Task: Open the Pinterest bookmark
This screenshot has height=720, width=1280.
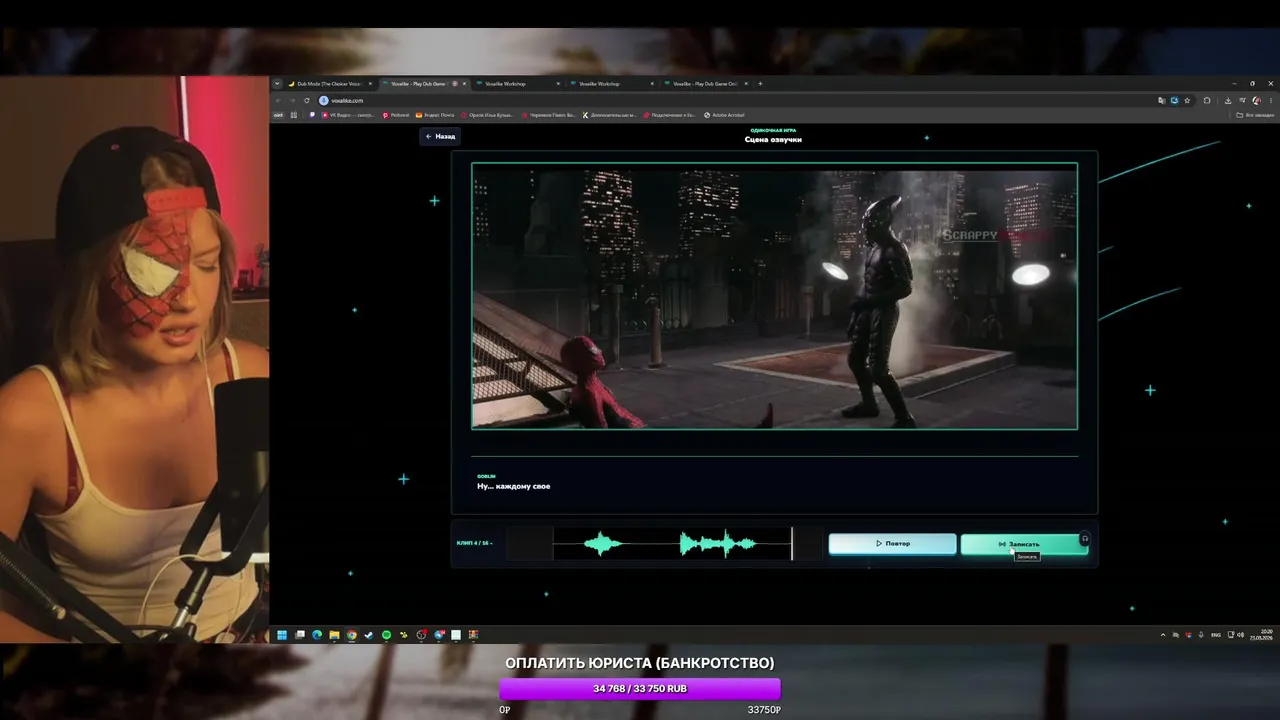Action: point(396,115)
